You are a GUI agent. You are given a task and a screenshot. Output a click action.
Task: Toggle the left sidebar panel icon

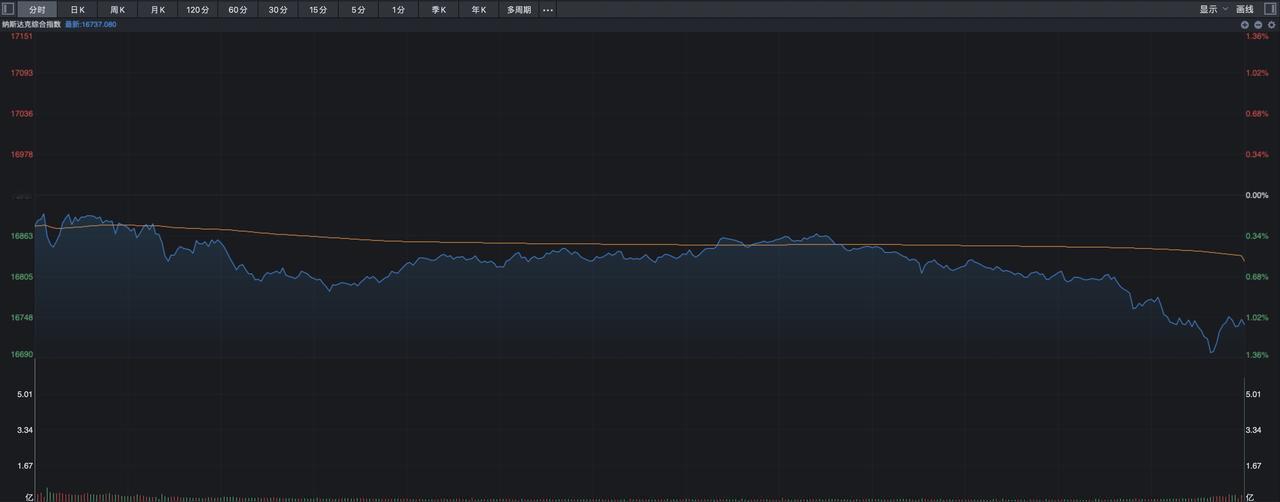pos(7,9)
